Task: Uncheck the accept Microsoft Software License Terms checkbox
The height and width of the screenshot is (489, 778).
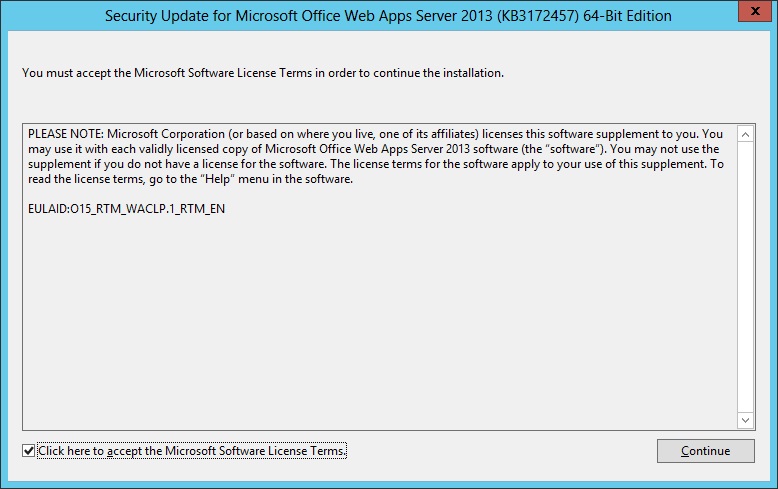Action: [29, 451]
